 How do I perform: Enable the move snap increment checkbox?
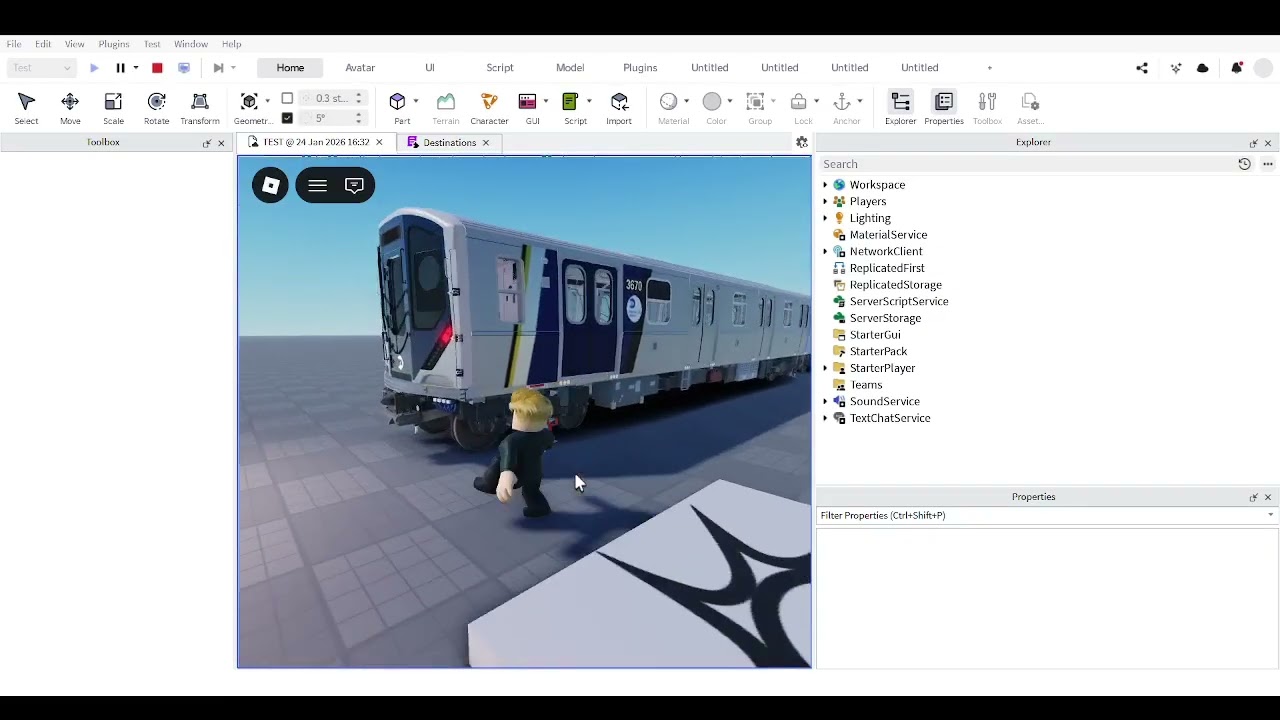coord(287,98)
